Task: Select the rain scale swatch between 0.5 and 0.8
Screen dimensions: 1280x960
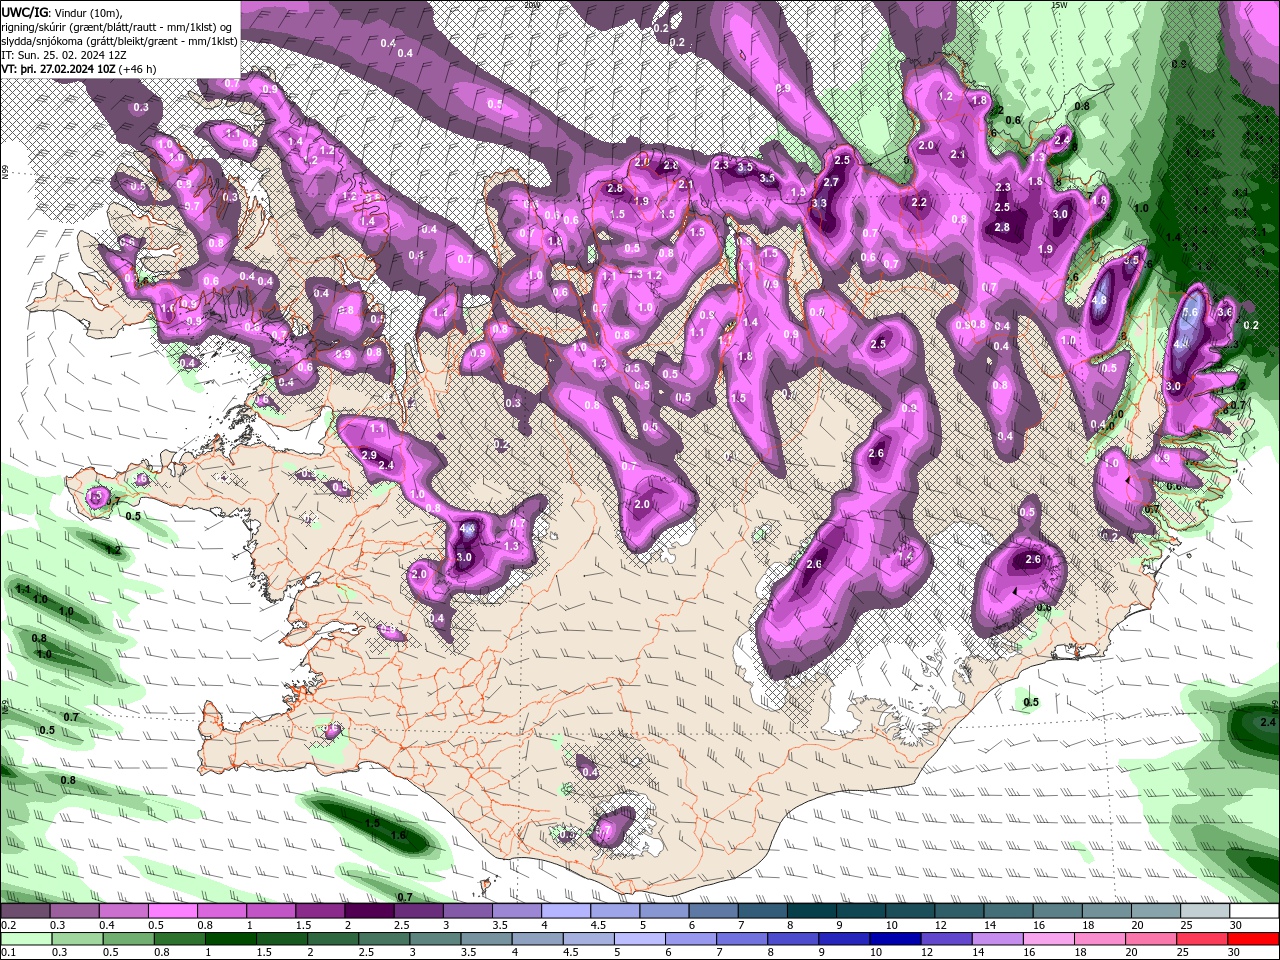Action: (x=128, y=939)
